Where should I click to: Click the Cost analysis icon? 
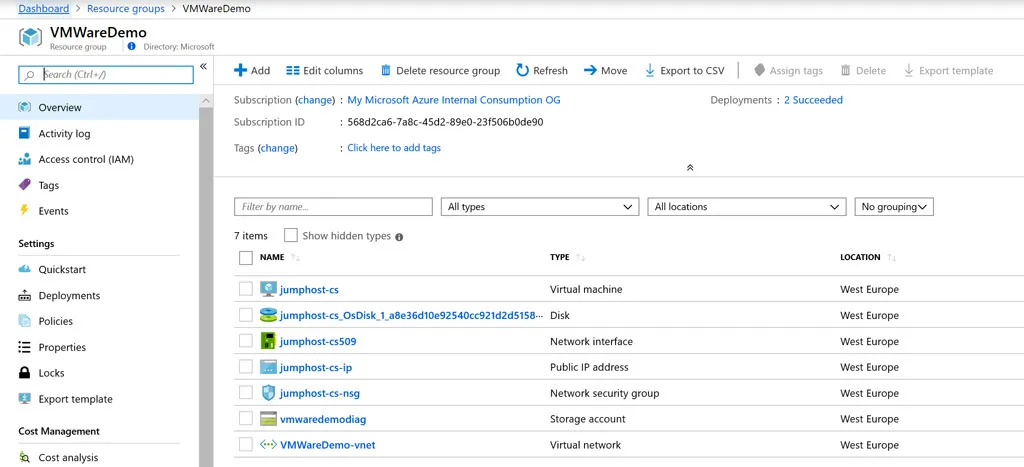tap(25, 457)
